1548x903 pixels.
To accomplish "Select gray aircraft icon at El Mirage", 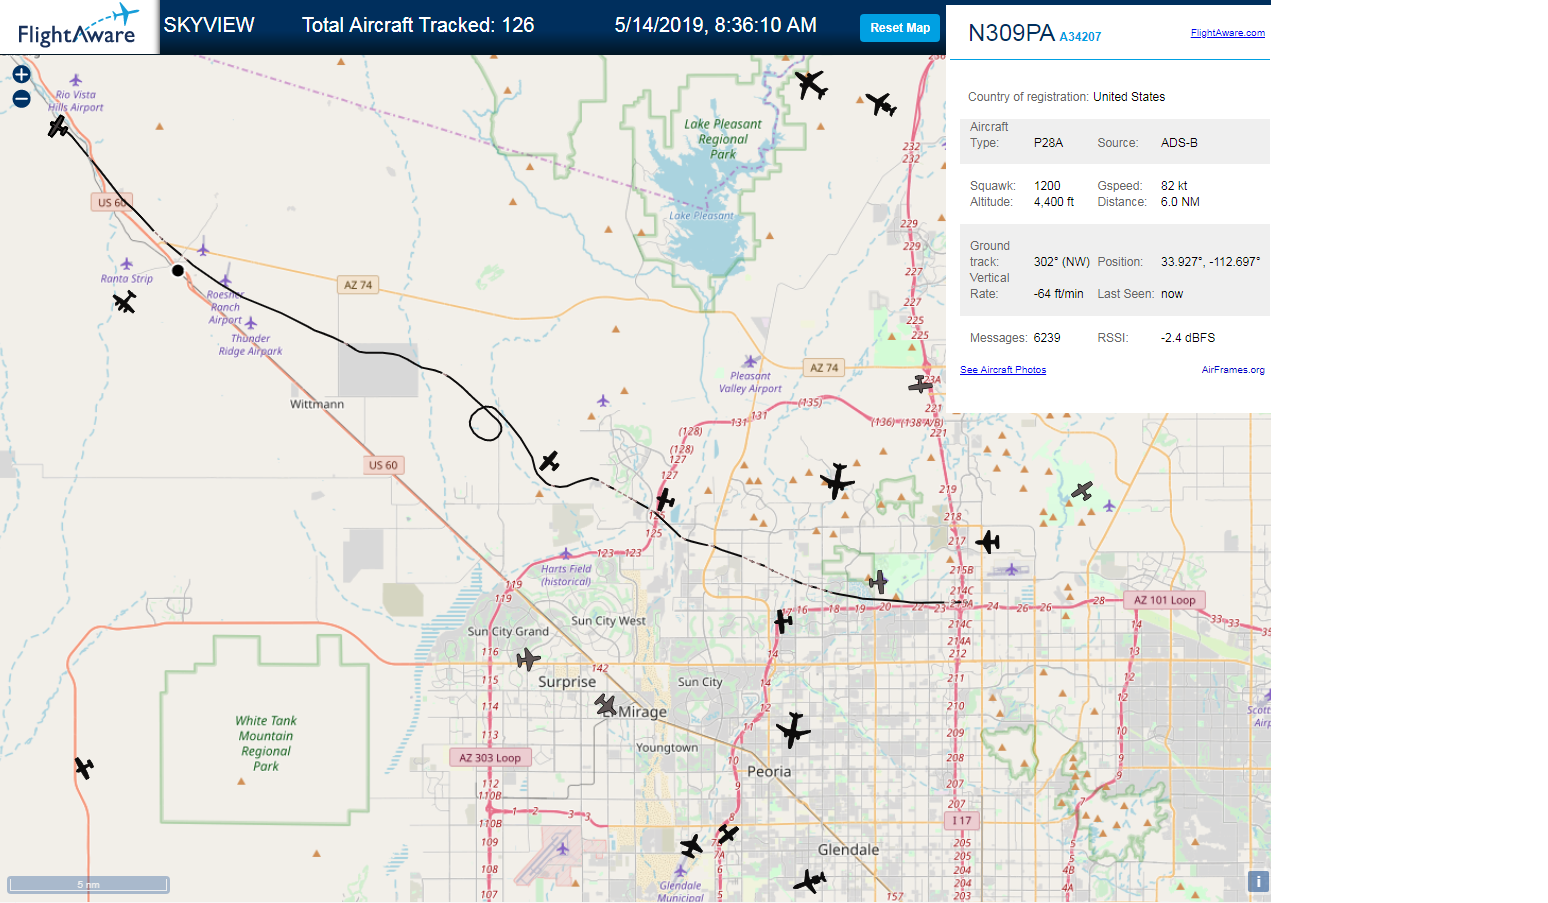I will tap(606, 705).
